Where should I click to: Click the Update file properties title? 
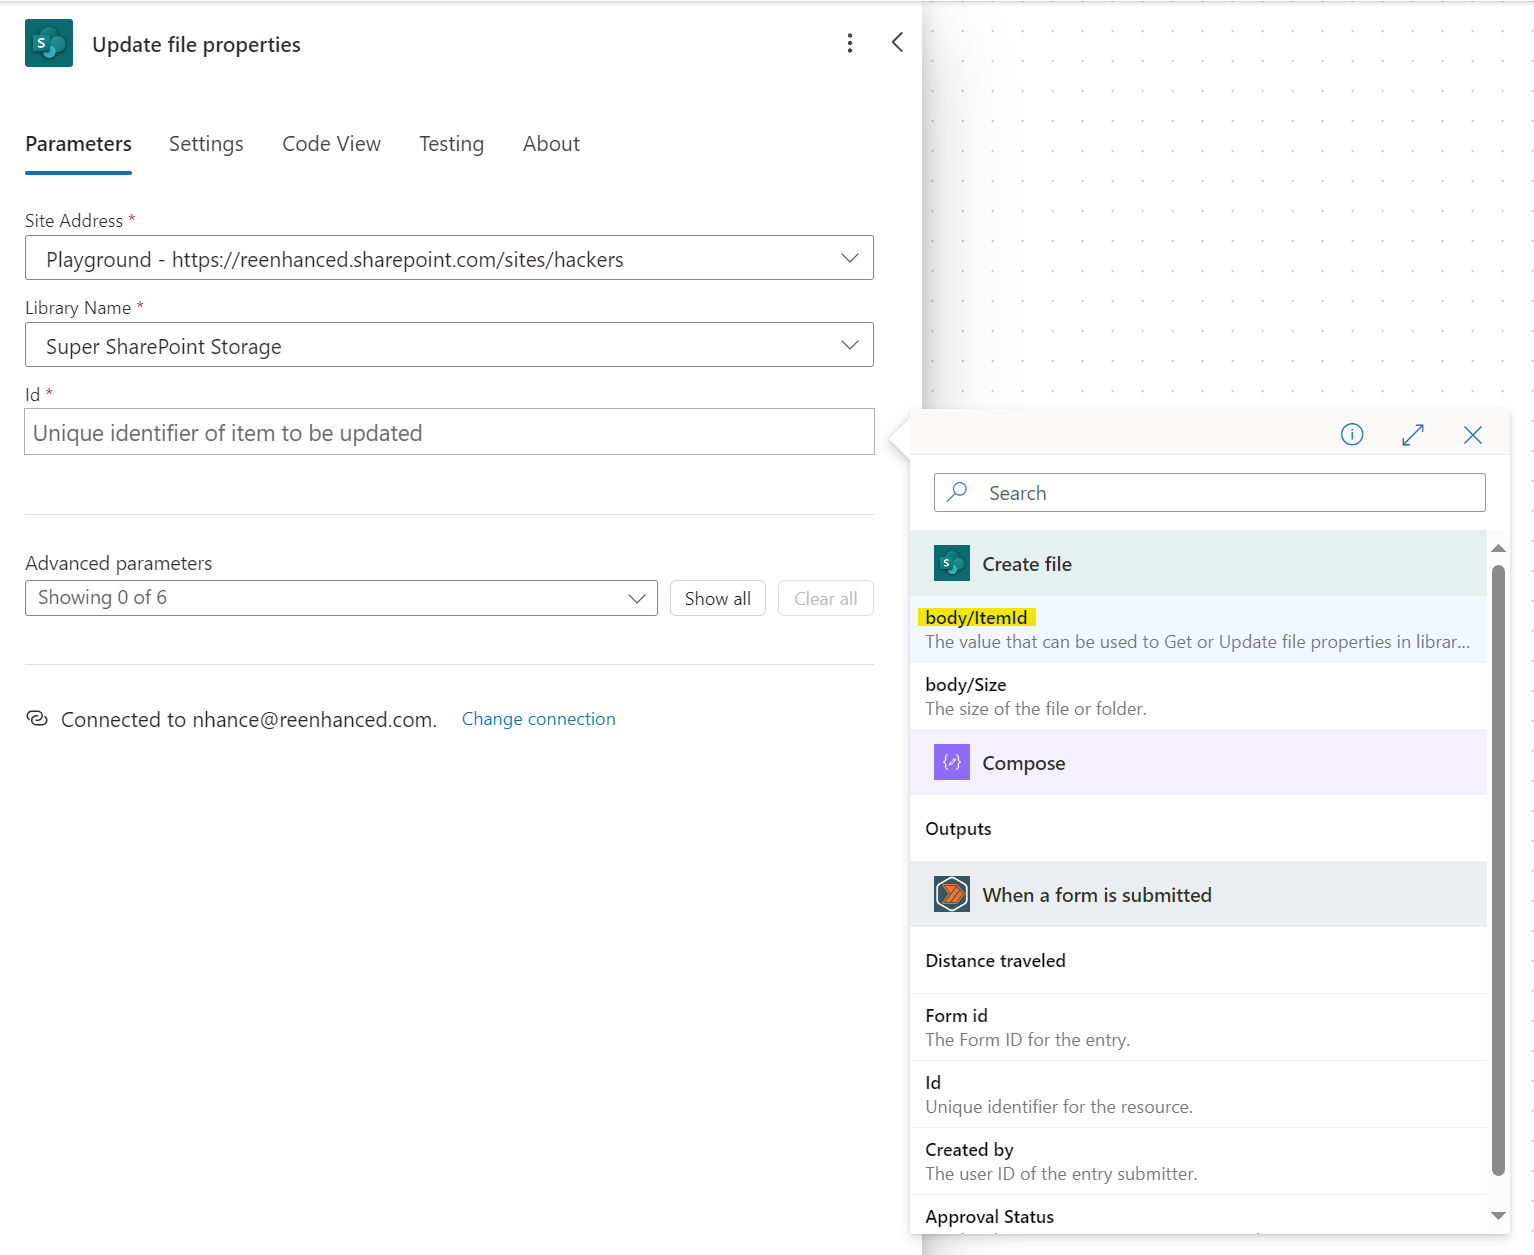tap(196, 44)
